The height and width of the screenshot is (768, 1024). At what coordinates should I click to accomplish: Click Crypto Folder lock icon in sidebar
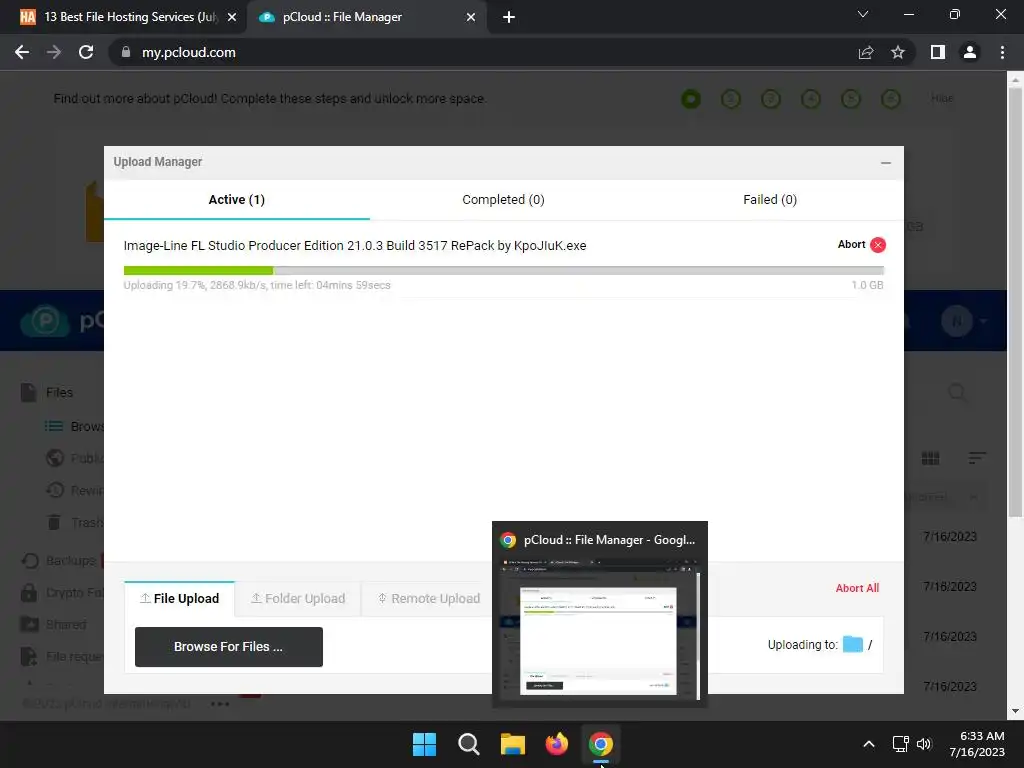(x=29, y=592)
